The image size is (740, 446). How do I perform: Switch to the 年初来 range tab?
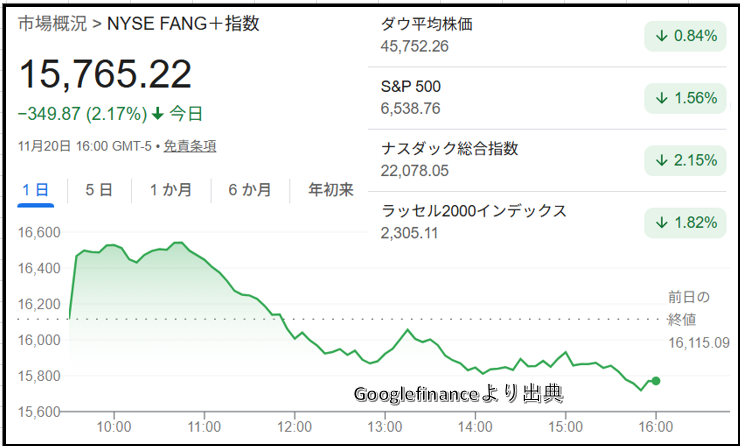point(330,190)
